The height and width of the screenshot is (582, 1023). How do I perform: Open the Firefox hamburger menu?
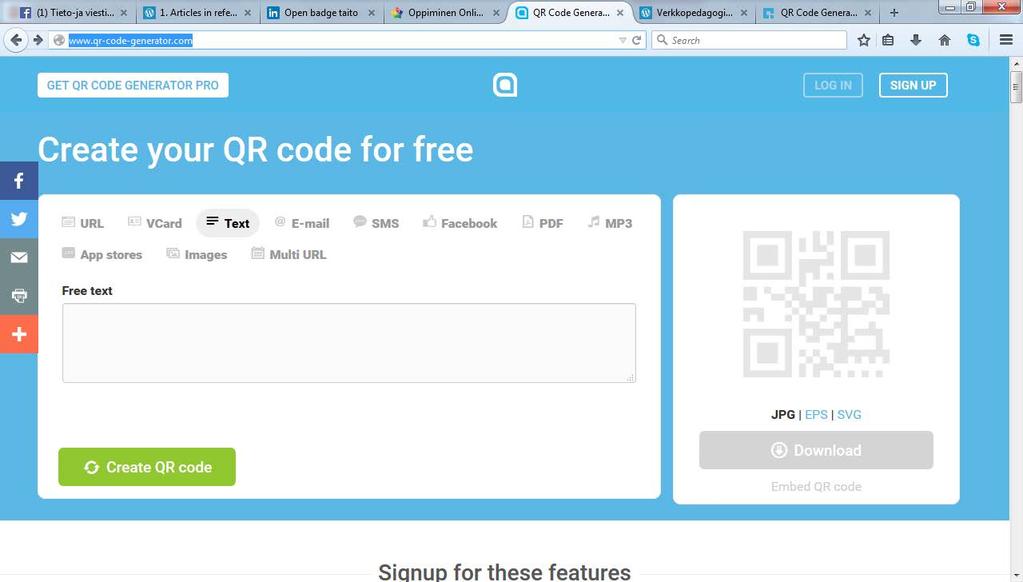(1006, 40)
